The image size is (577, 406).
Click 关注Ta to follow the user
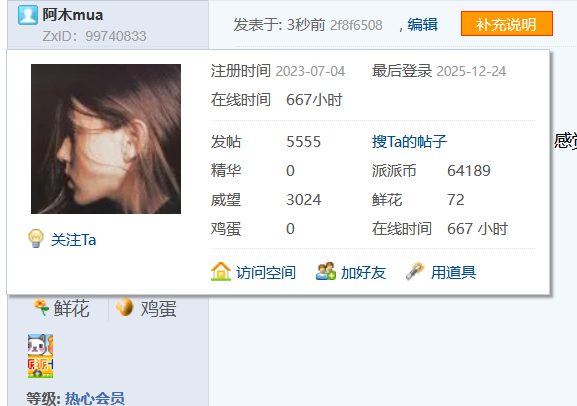pos(74,240)
